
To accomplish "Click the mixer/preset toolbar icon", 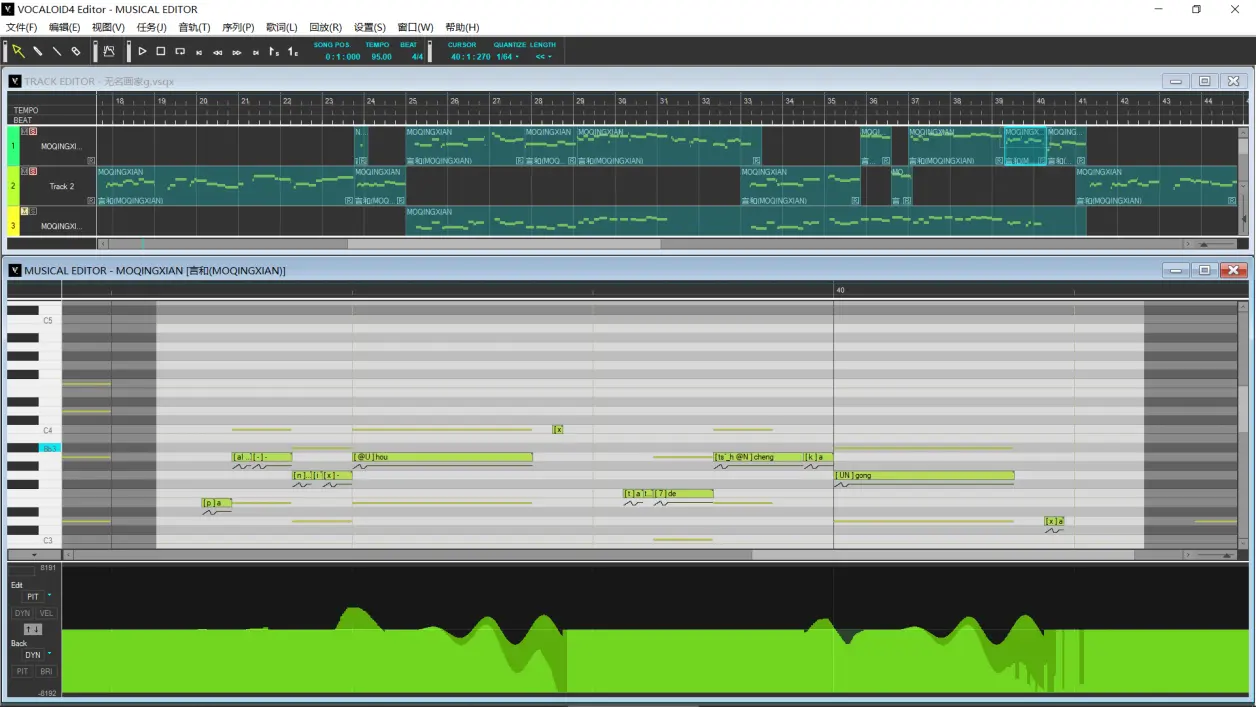I will click(109, 51).
